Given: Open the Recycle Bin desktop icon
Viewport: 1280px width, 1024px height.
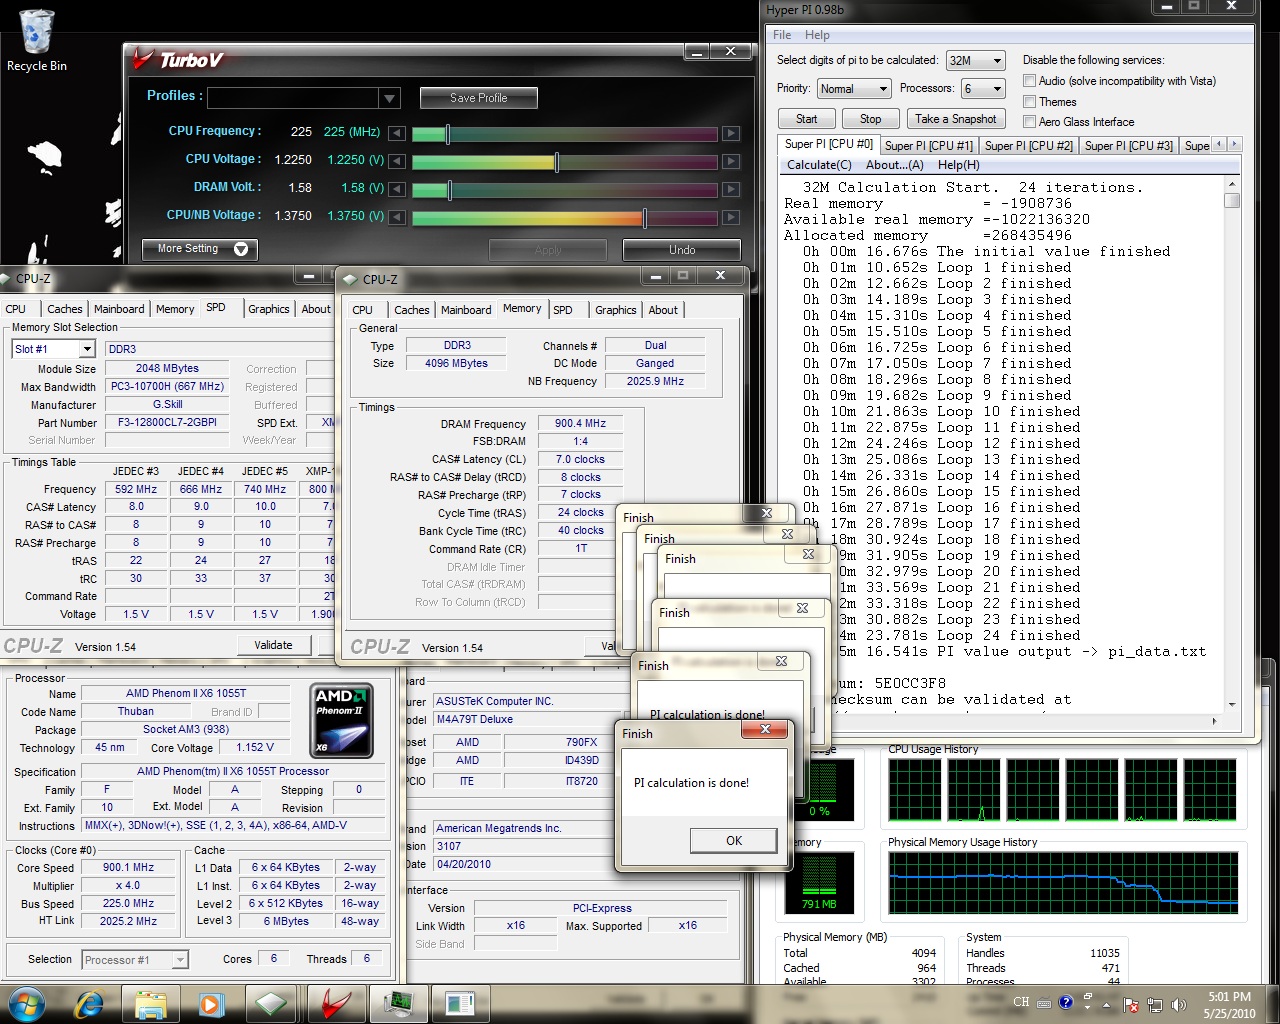Looking at the screenshot, I should pyautogui.click(x=36, y=42).
